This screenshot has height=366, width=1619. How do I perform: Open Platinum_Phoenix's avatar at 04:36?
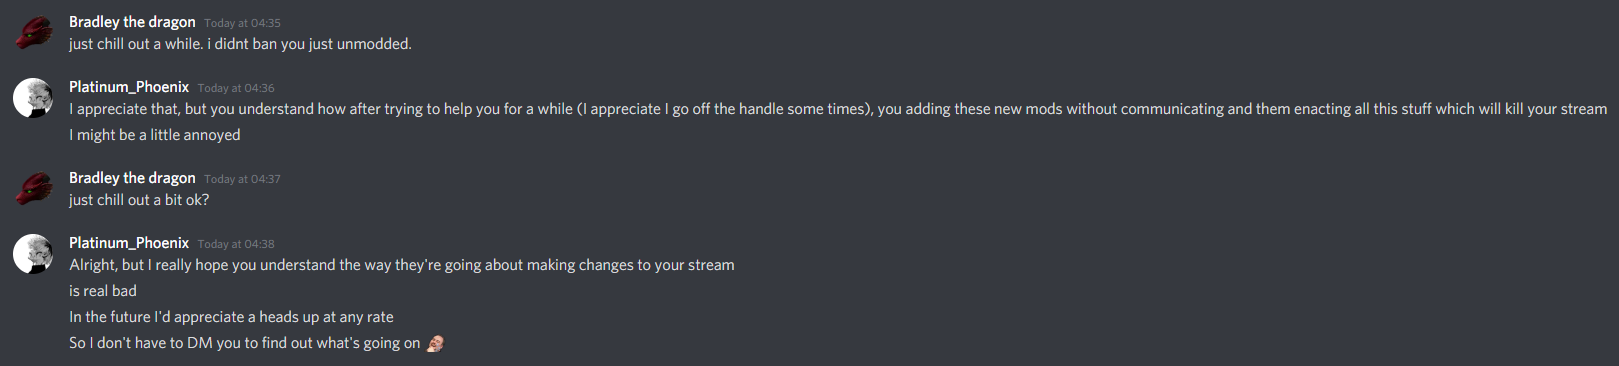tap(33, 98)
